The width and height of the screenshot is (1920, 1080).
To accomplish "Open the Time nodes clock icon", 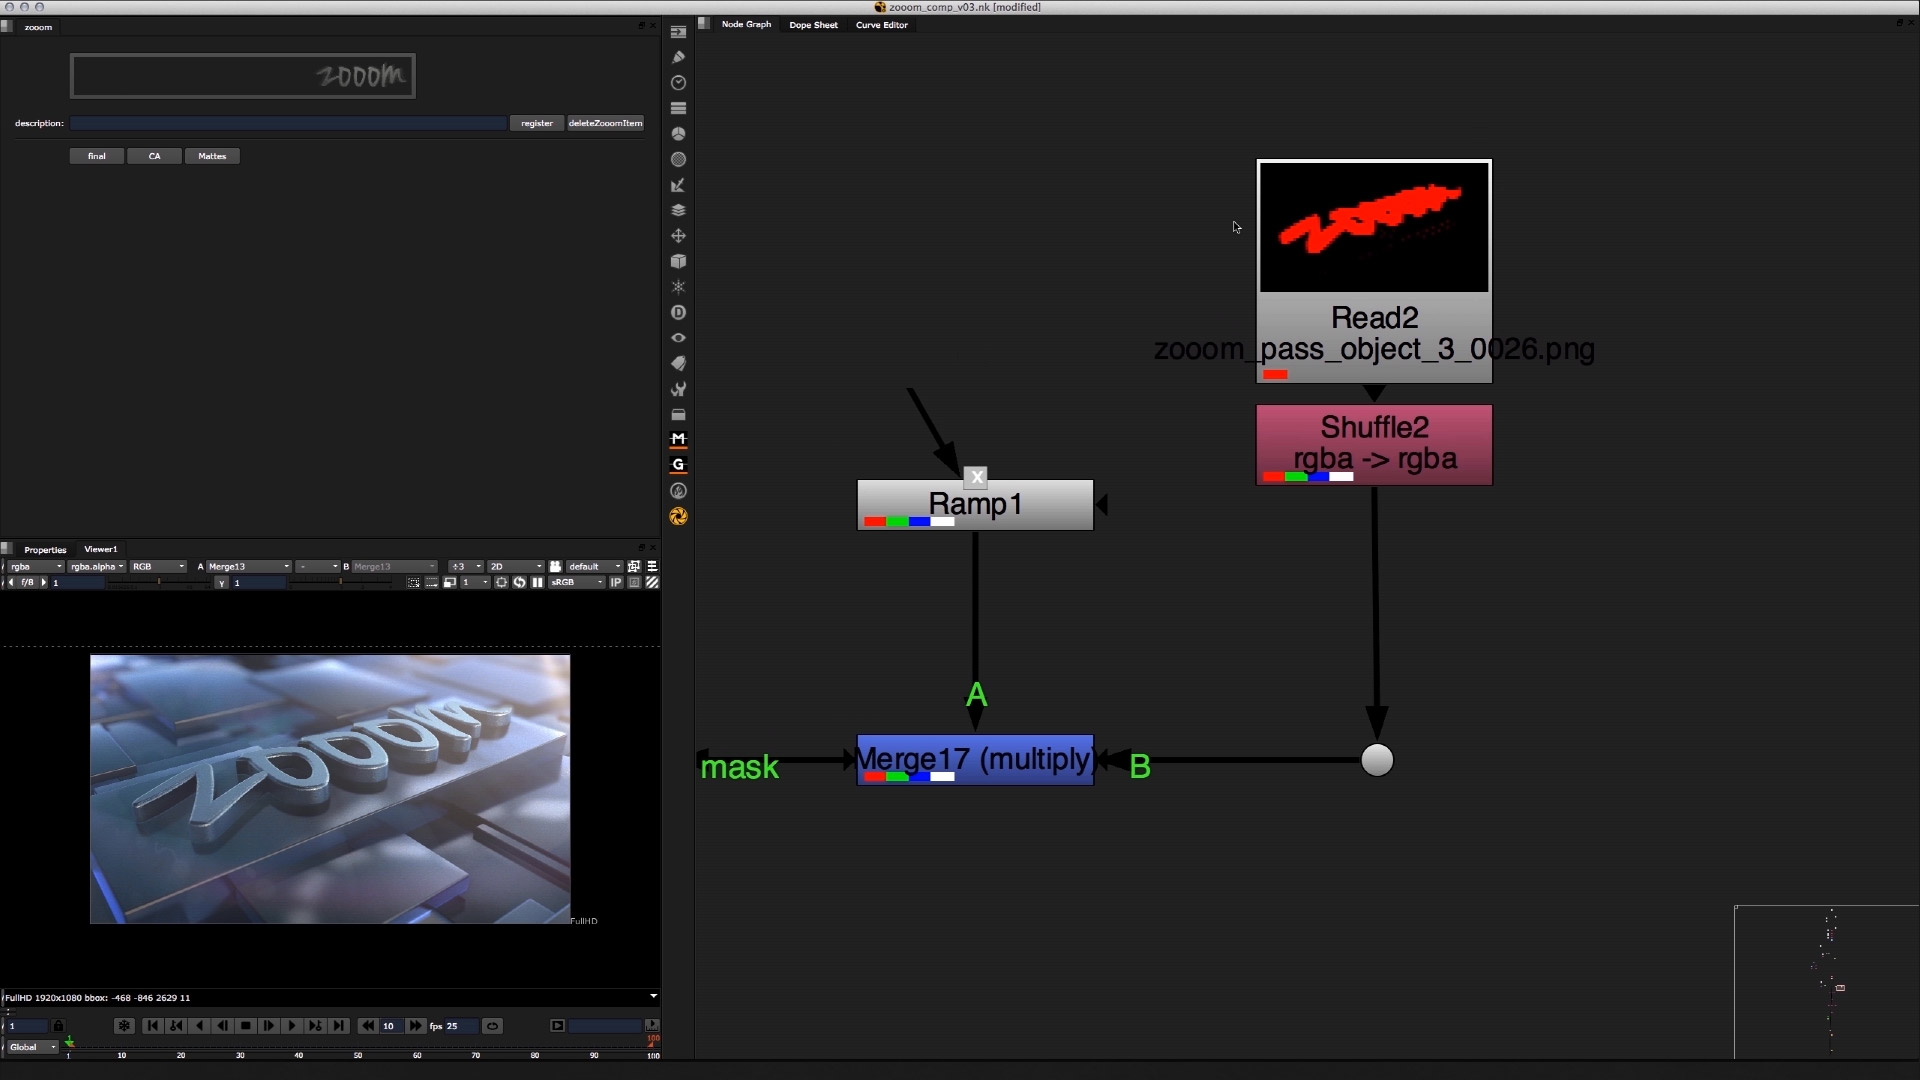I will [x=678, y=83].
